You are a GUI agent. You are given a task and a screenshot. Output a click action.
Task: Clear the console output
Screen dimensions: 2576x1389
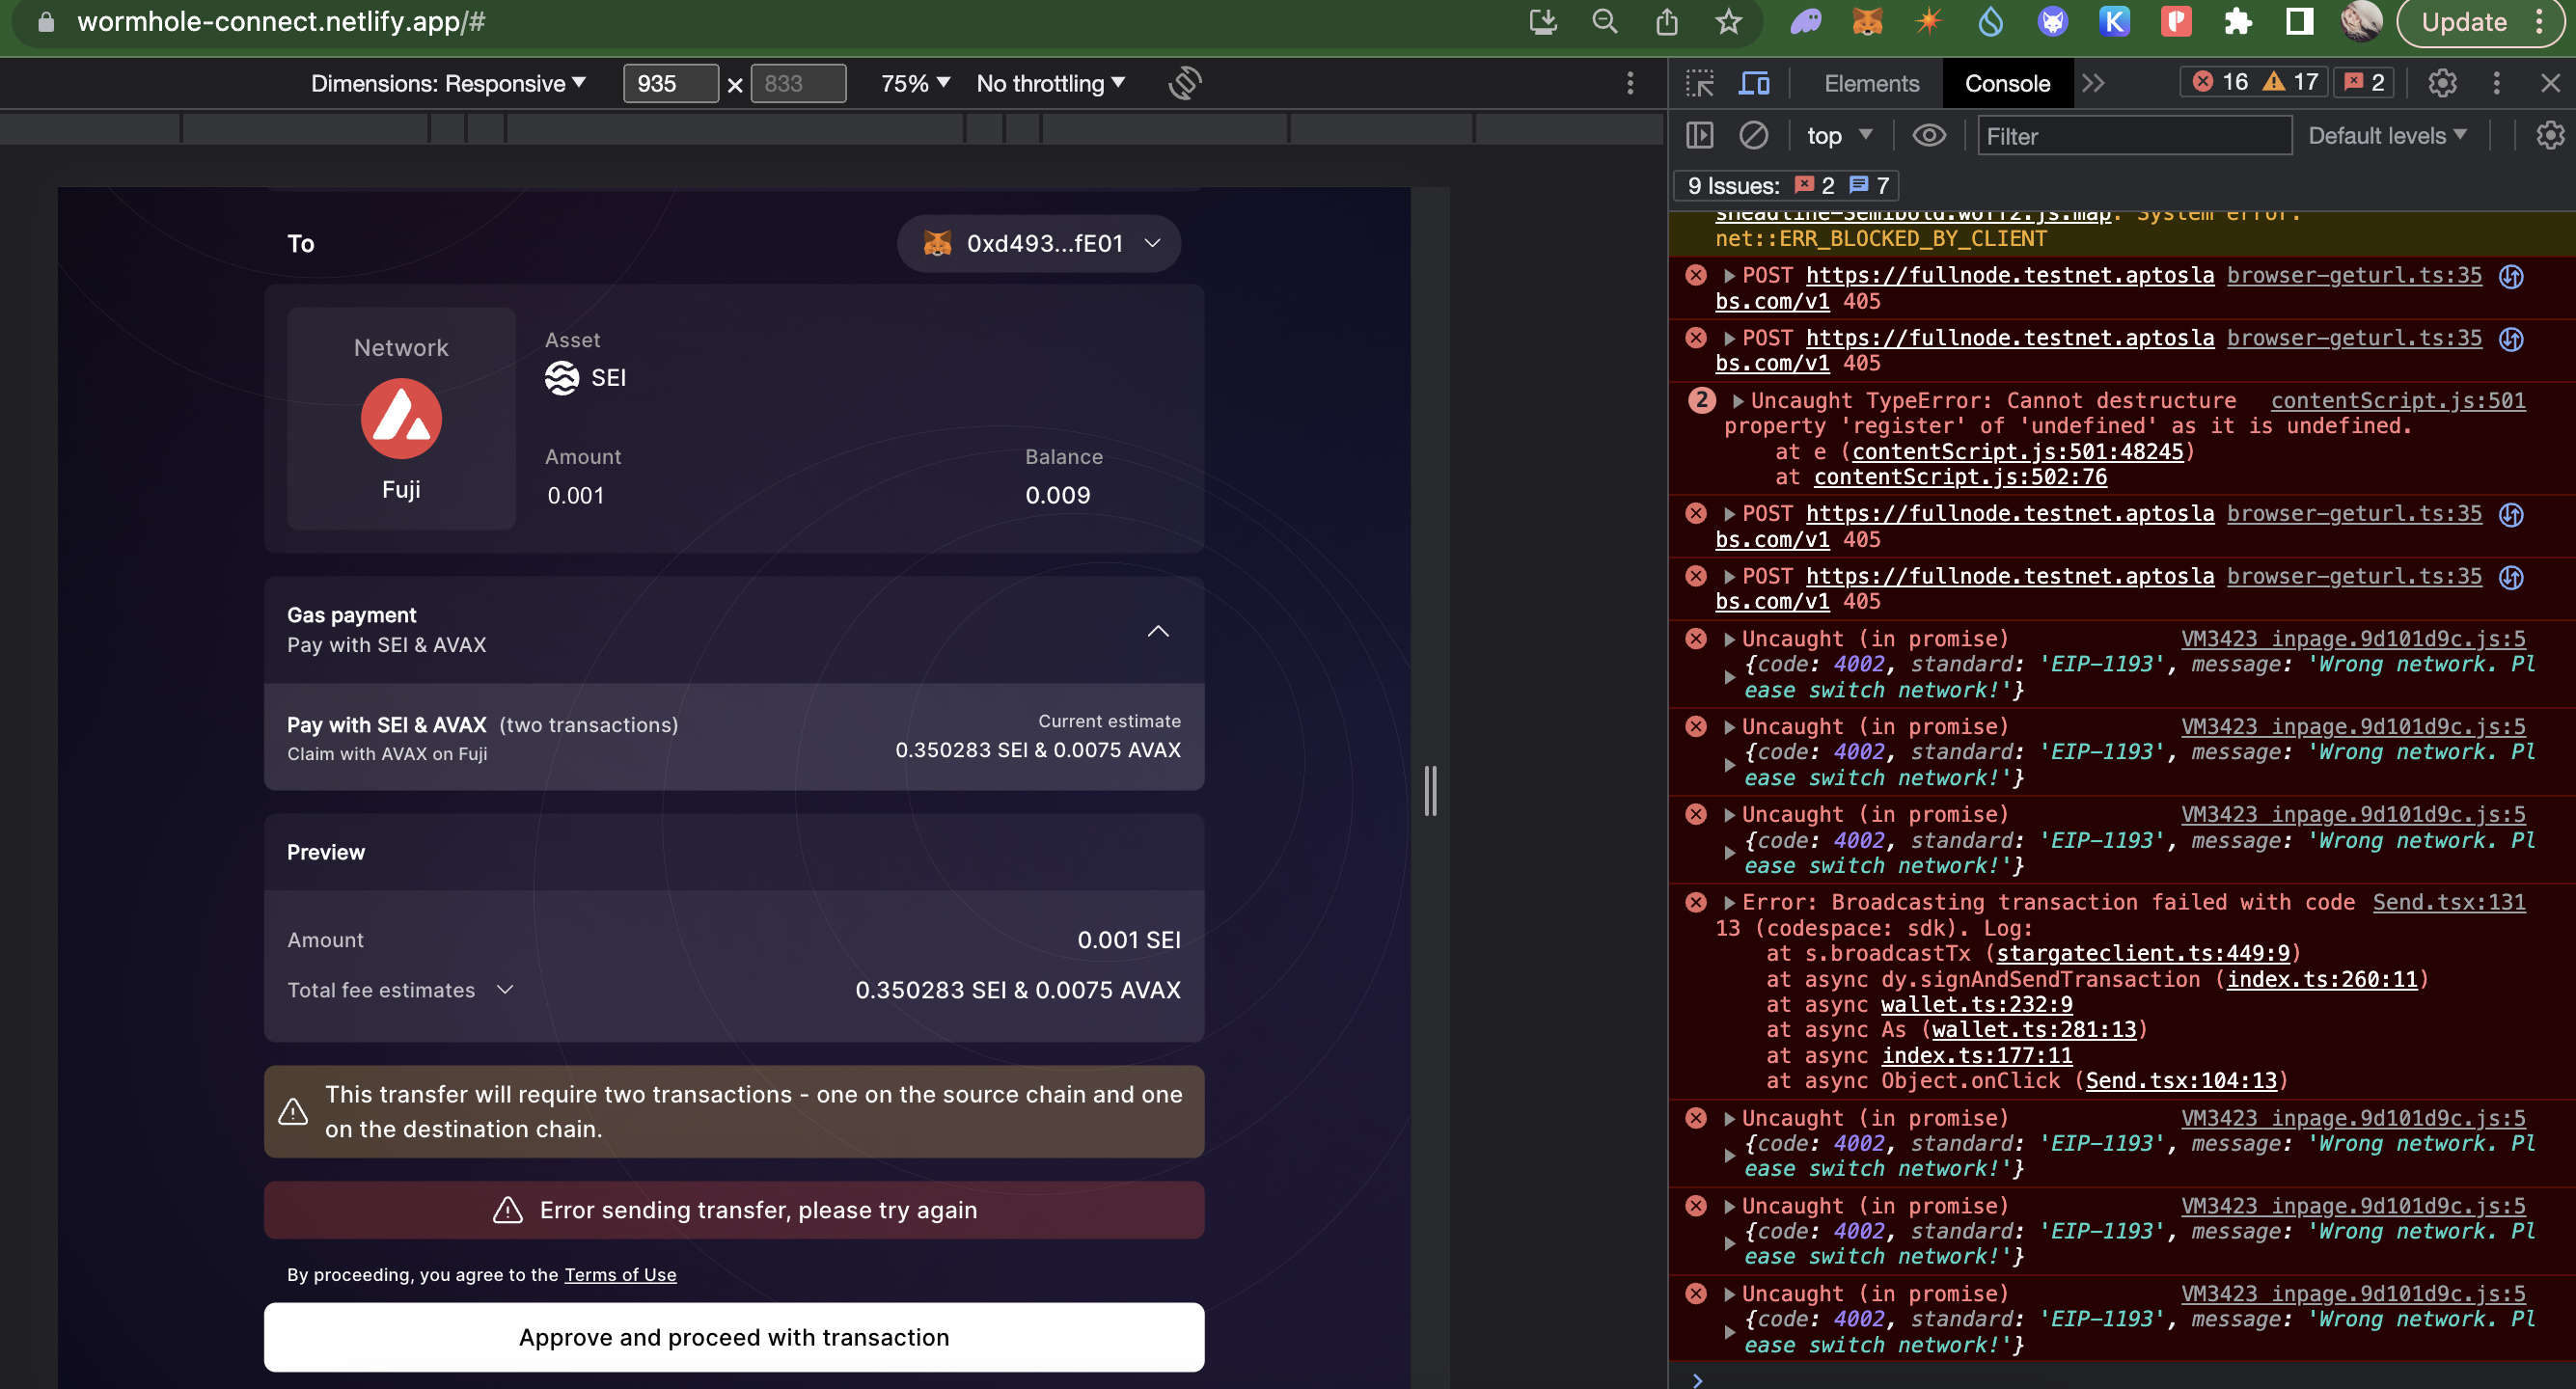click(x=1754, y=135)
